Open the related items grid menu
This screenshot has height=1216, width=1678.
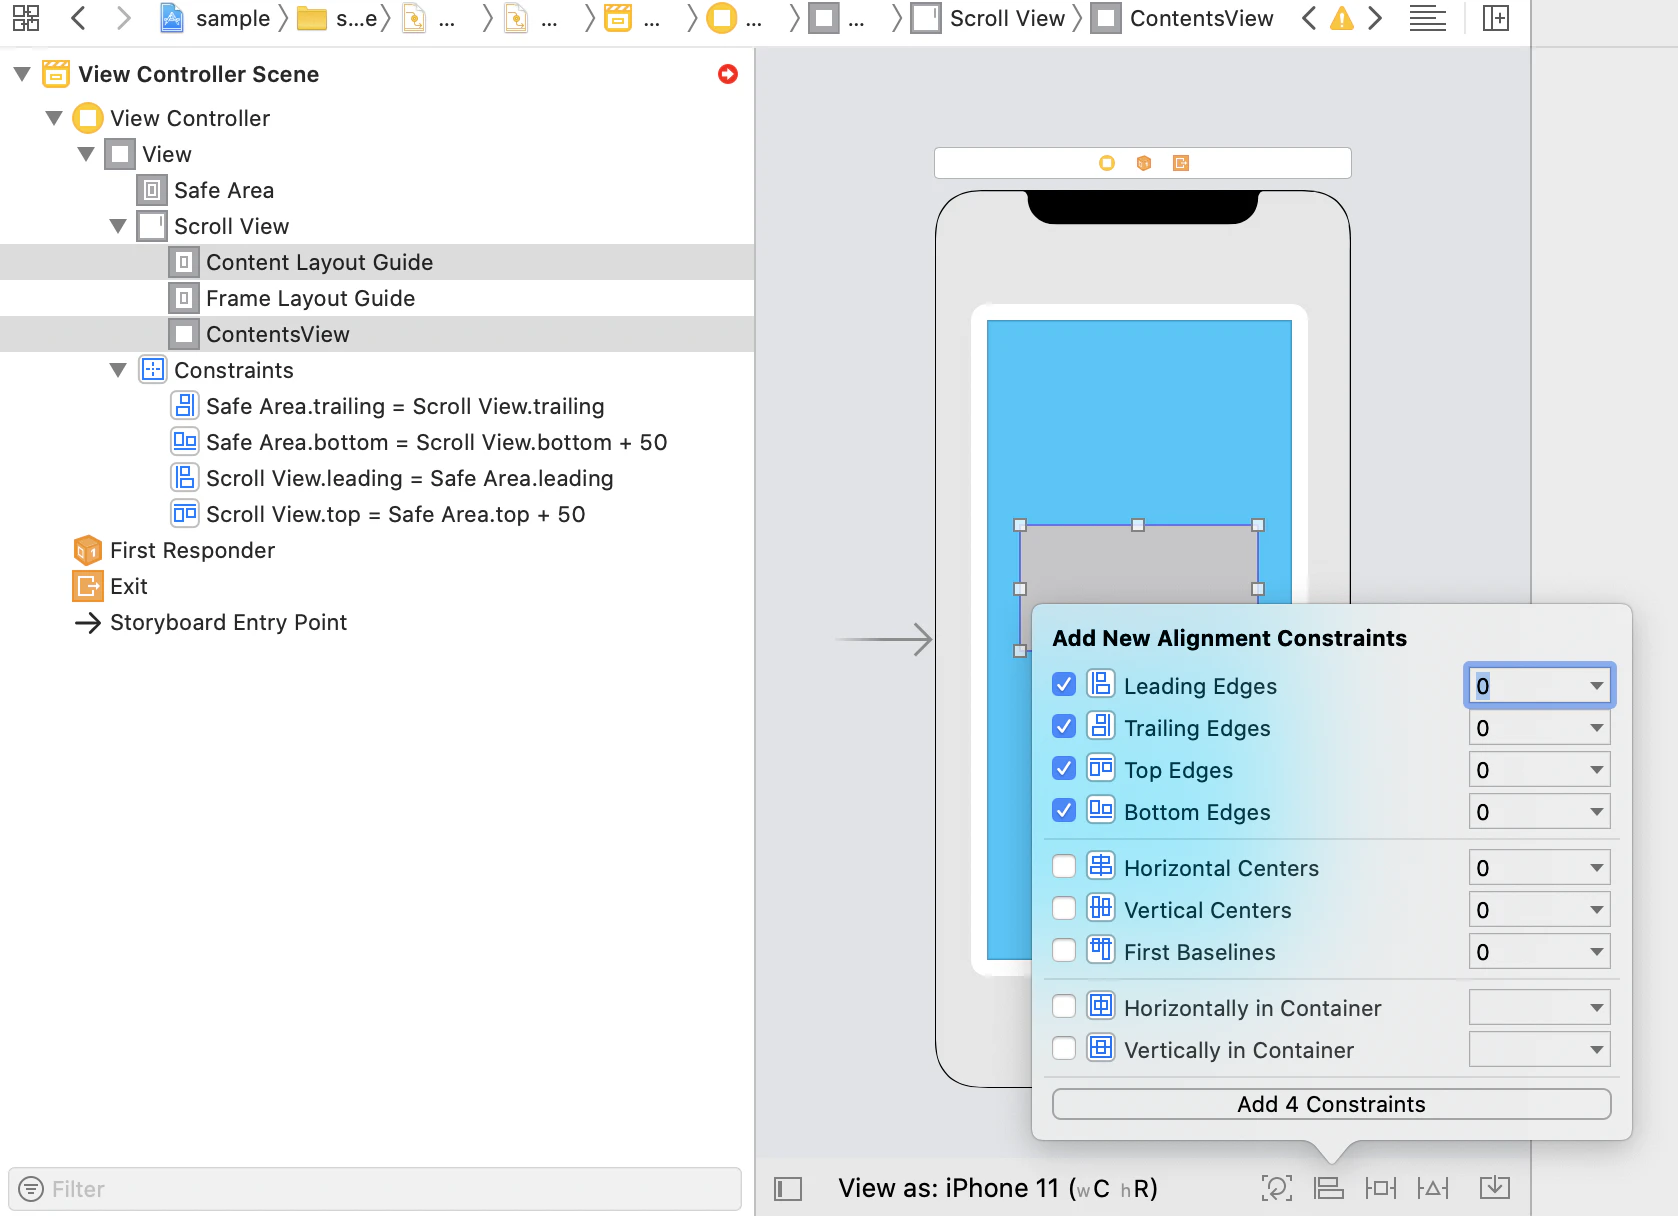coord(26,18)
